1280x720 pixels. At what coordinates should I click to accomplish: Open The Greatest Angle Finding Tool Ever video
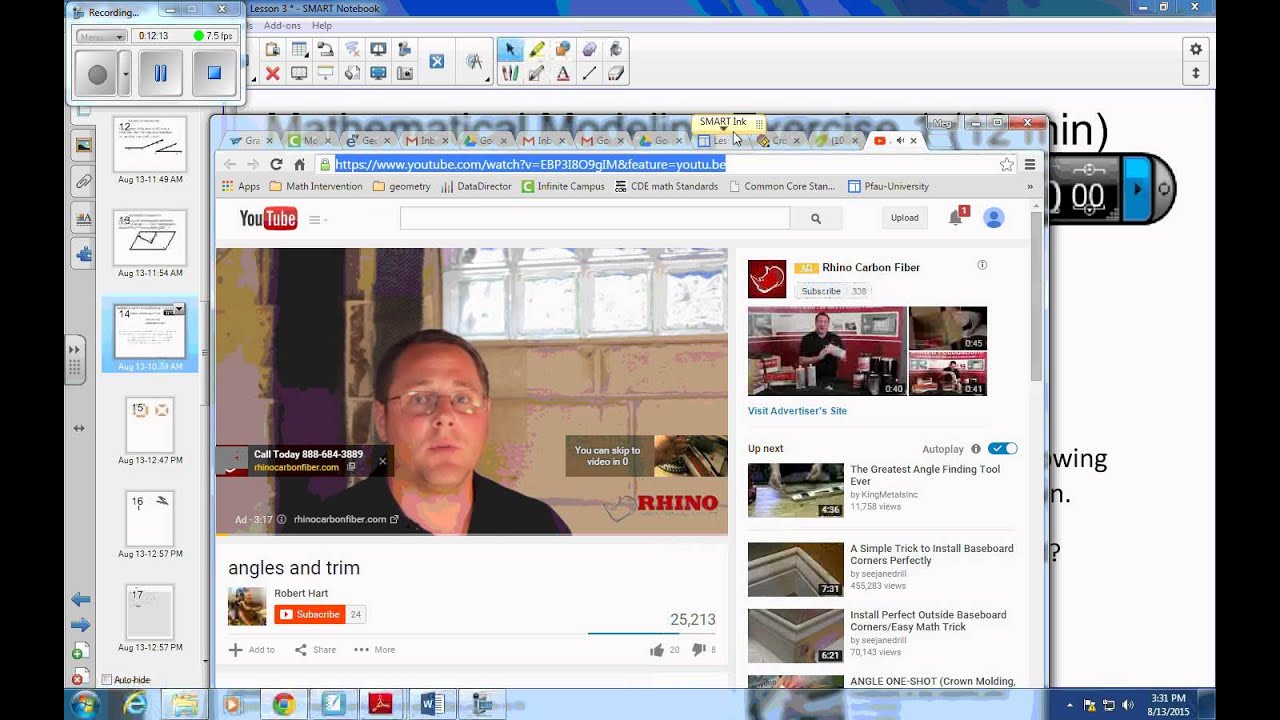point(925,475)
